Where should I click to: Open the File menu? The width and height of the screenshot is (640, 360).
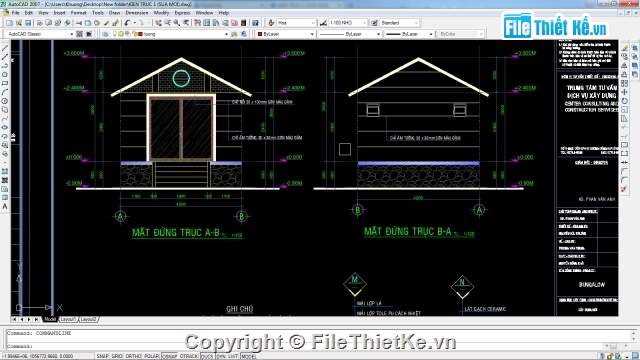click(x=15, y=13)
